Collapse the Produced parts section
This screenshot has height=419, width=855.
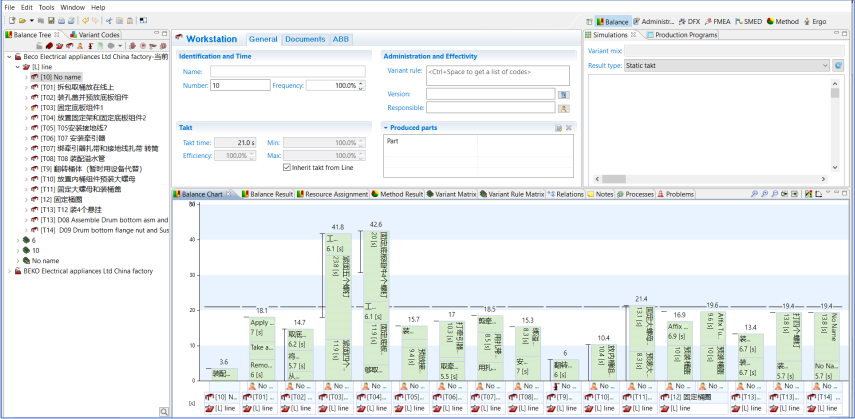click(386, 128)
